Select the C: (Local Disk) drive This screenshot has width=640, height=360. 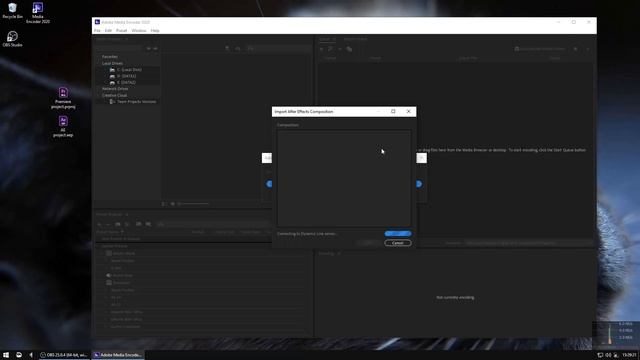tap(129, 70)
